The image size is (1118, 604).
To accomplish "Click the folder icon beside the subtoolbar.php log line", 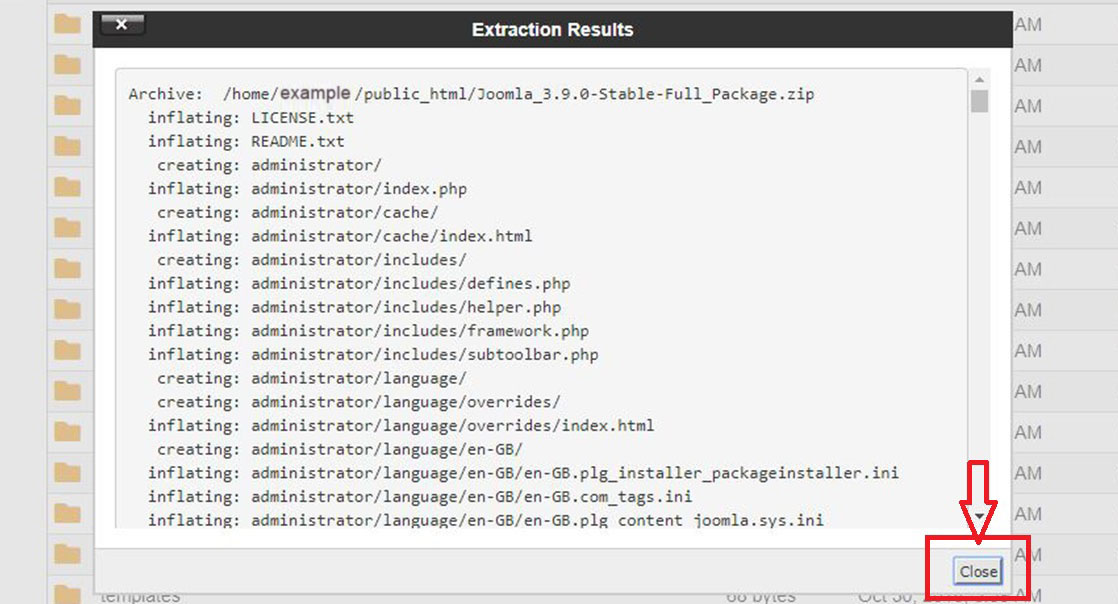I will click(67, 350).
